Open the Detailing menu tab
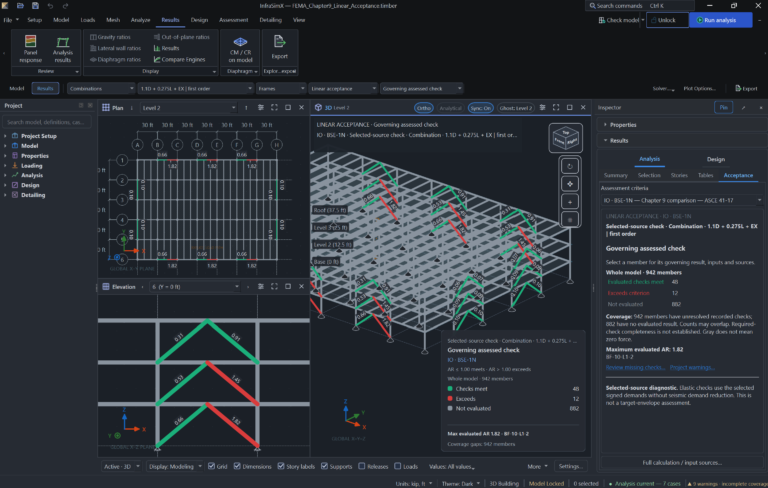 click(x=270, y=20)
